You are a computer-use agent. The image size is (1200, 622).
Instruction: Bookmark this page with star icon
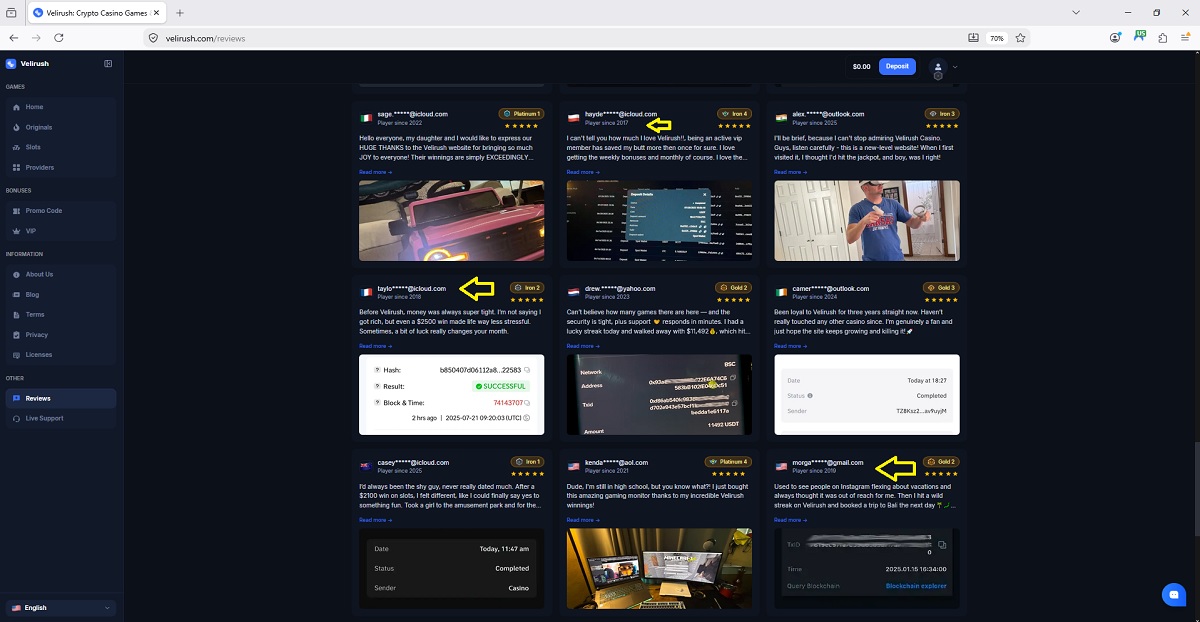pos(1020,38)
